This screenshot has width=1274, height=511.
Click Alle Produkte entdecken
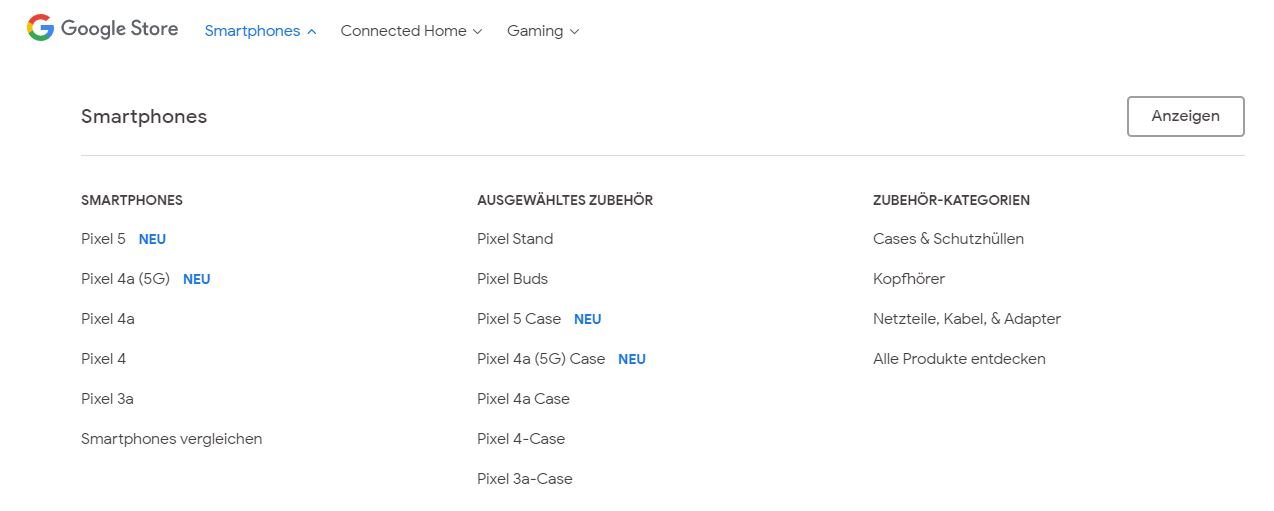(x=959, y=359)
